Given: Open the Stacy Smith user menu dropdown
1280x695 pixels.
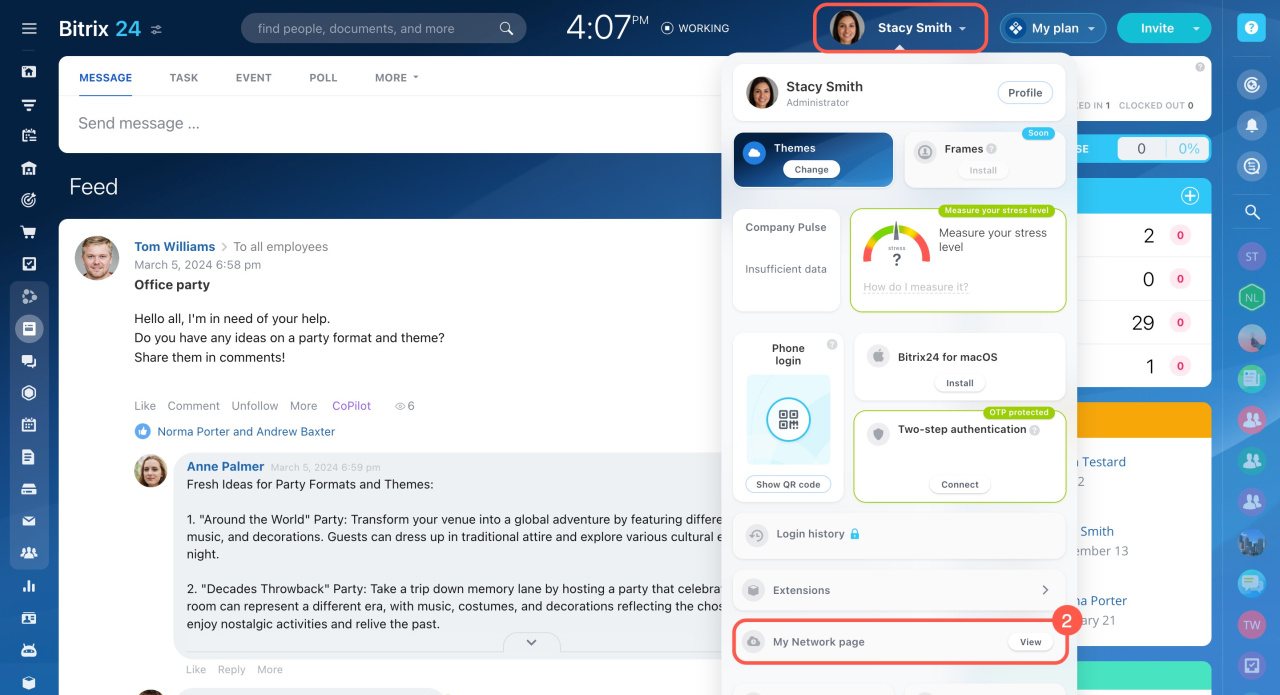Looking at the screenshot, I should (x=901, y=28).
